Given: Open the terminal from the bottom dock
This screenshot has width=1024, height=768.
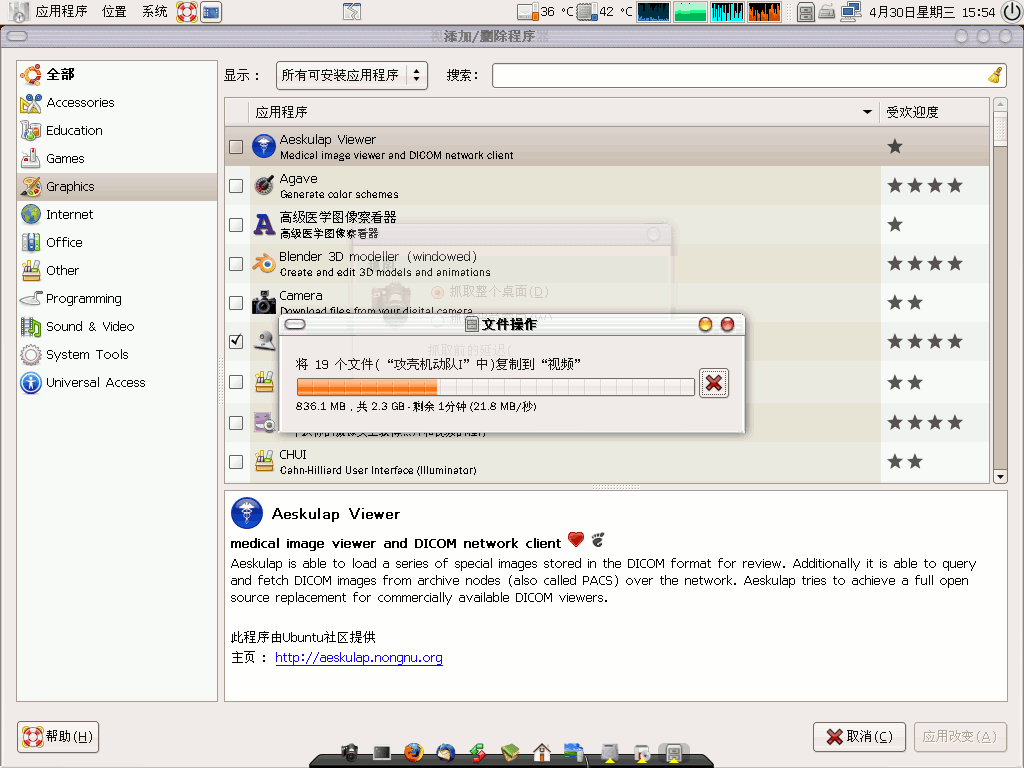Looking at the screenshot, I should [x=382, y=753].
